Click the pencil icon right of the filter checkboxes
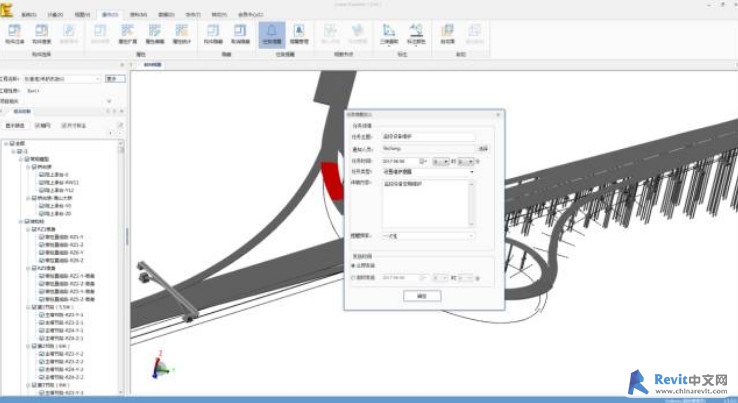The height and width of the screenshot is (403, 738). (120, 125)
